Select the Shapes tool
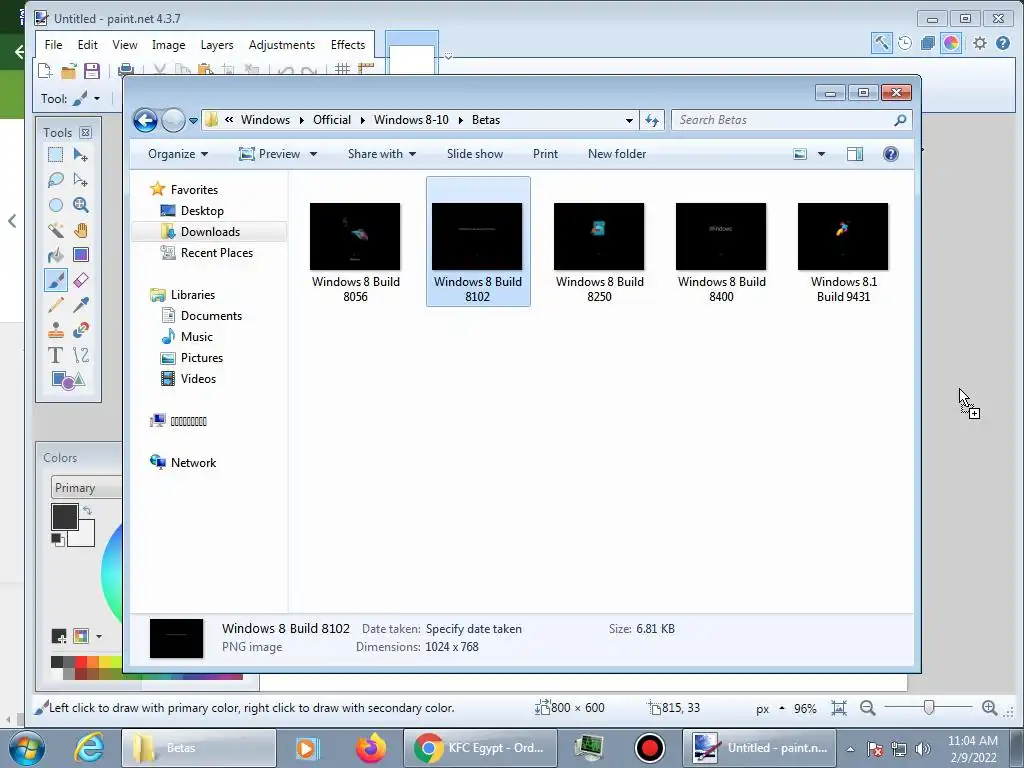Image resolution: width=1024 pixels, height=768 pixels. pyautogui.click(x=68, y=380)
